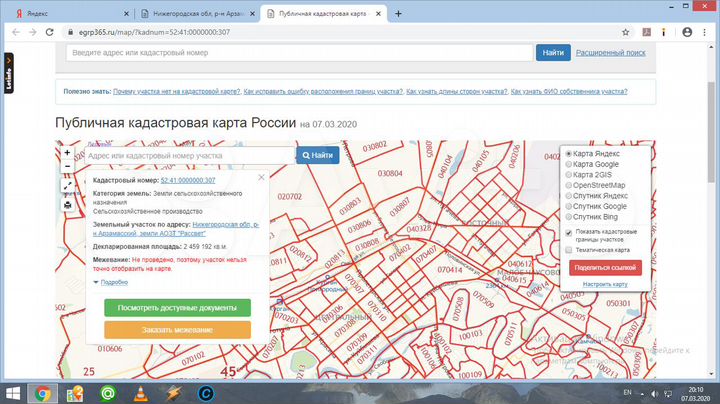Image resolution: width=720 pixels, height=404 pixels.
Task: Show hidden system tray icons
Action: coord(642,394)
